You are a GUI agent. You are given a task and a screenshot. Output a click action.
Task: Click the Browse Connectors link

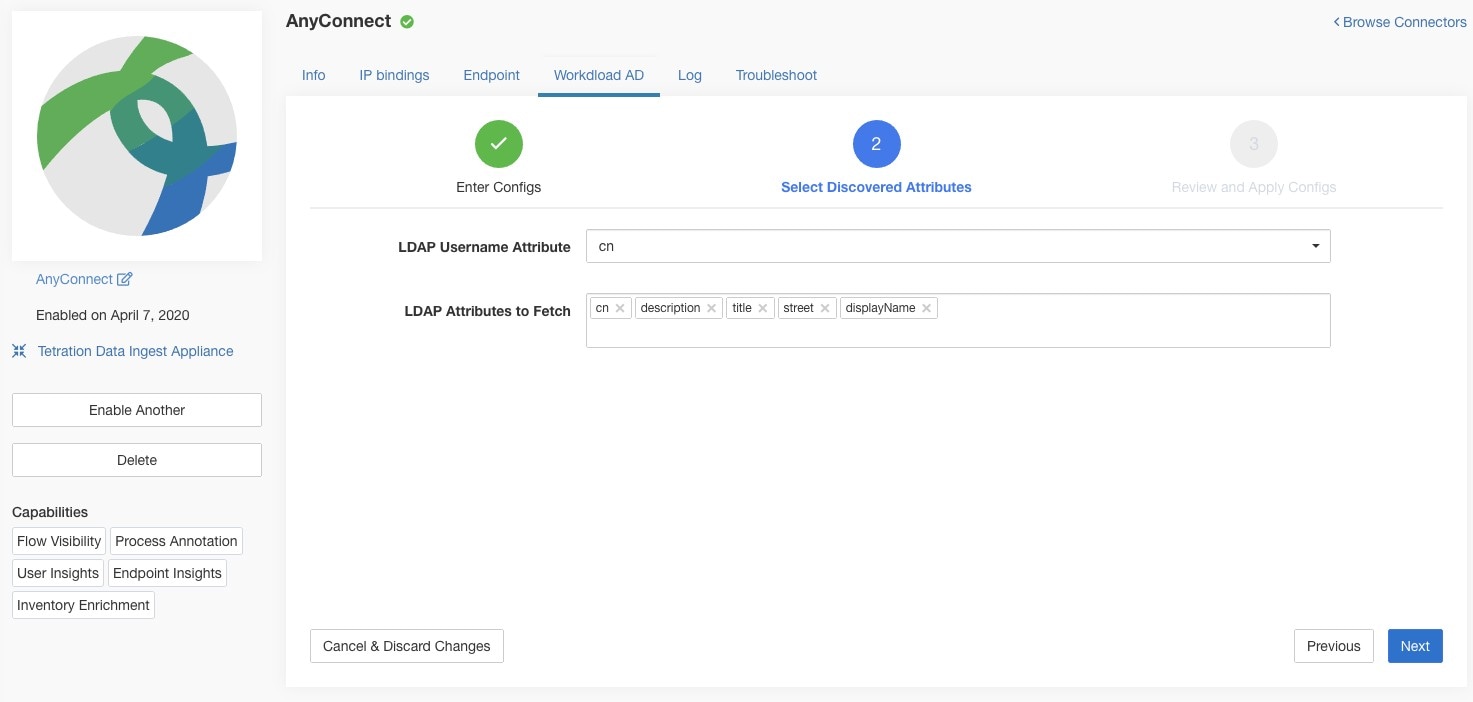tap(1400, 22)
